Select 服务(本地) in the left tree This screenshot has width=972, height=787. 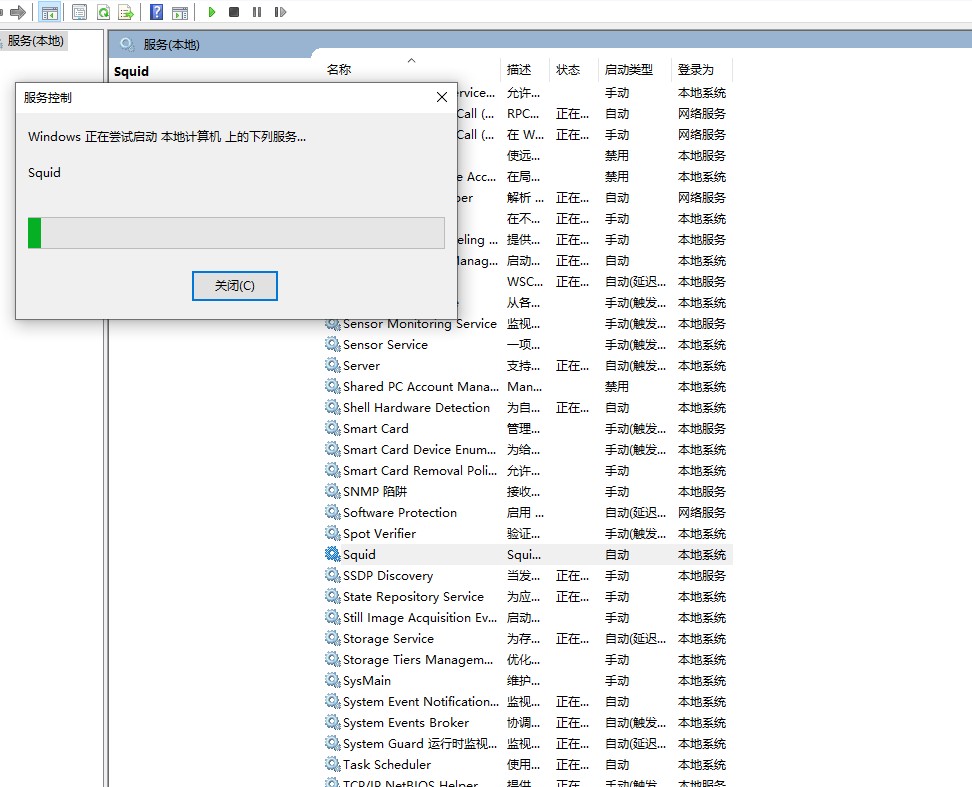[35, 41]
